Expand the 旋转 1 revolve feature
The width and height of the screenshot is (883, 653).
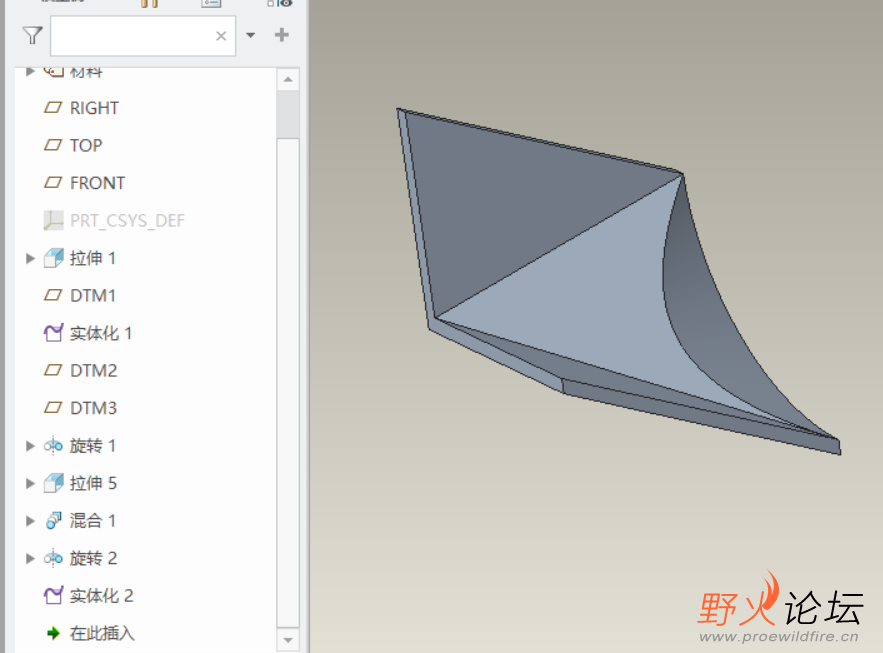(x=30, y=446)
